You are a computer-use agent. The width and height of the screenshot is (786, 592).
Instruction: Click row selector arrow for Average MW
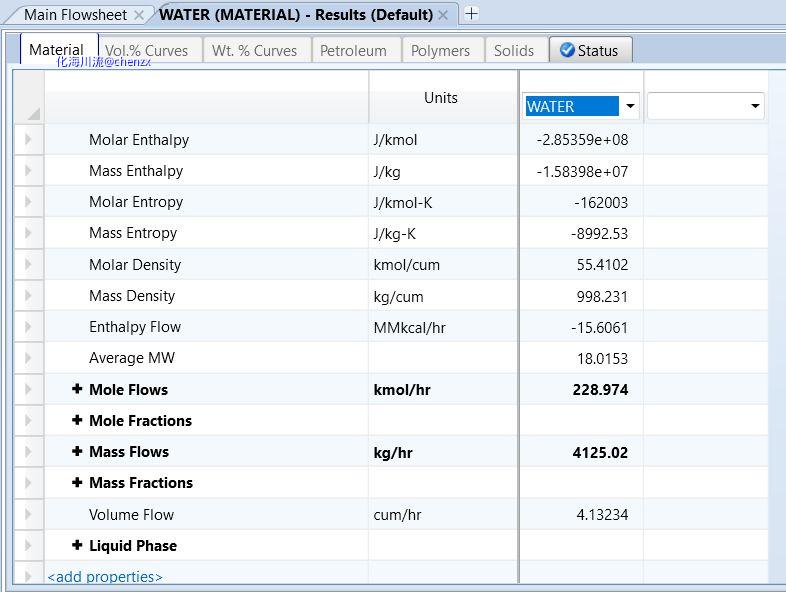29,357
